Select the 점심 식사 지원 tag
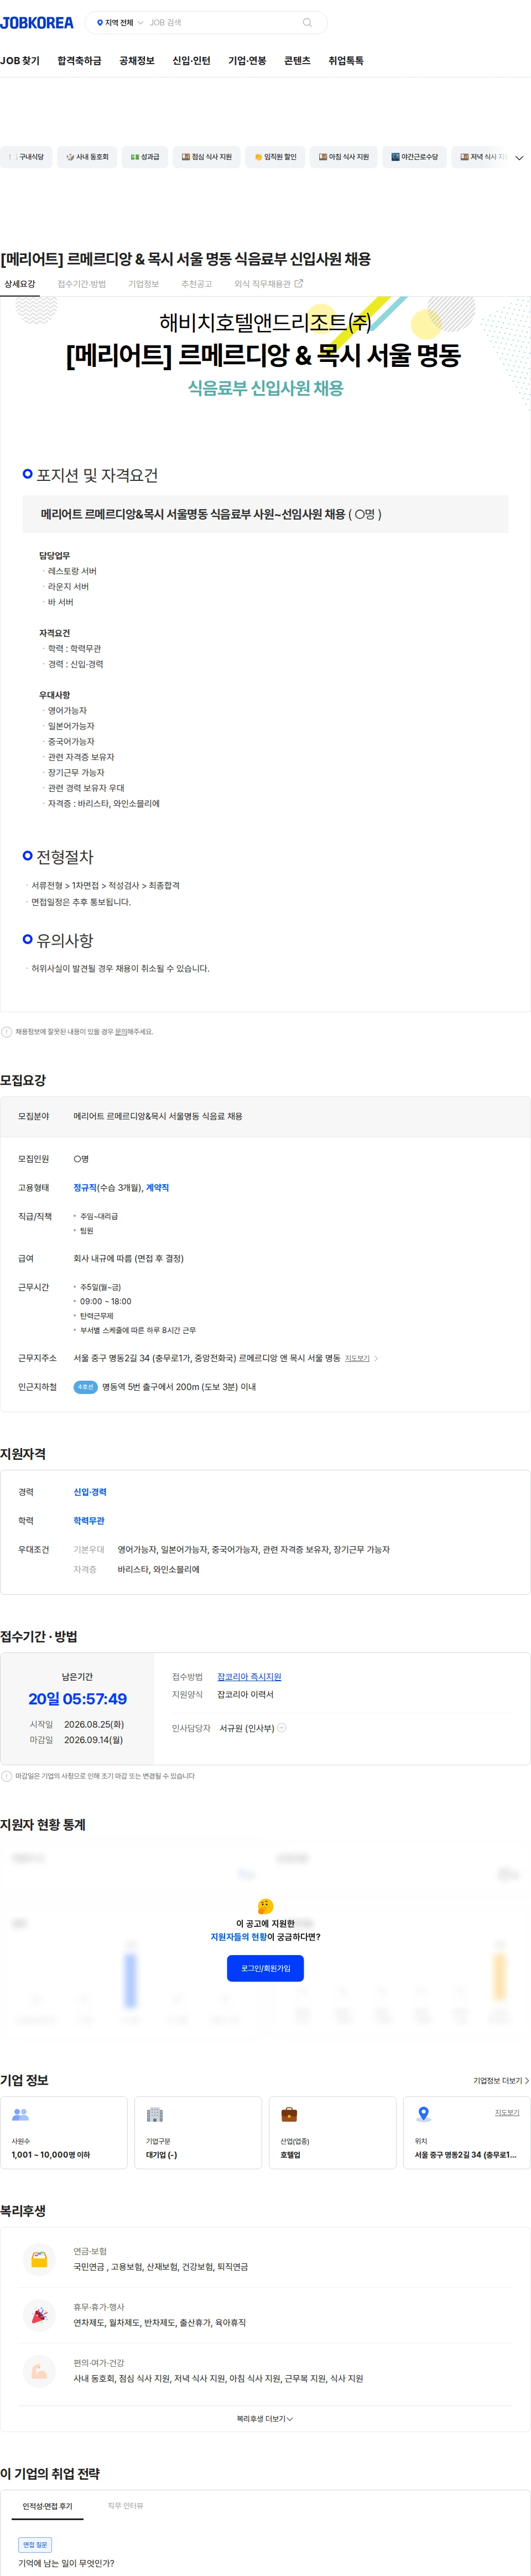531x2576 pixels. tap(206, 157)
